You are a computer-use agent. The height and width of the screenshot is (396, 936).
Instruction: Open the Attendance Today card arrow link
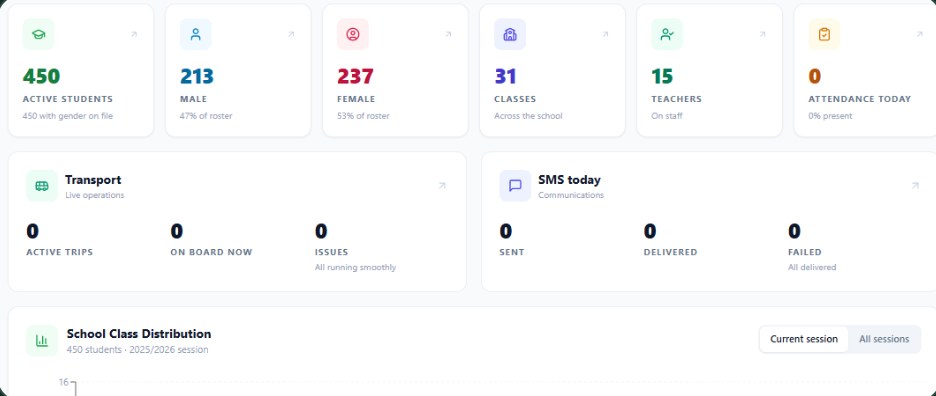919,35
